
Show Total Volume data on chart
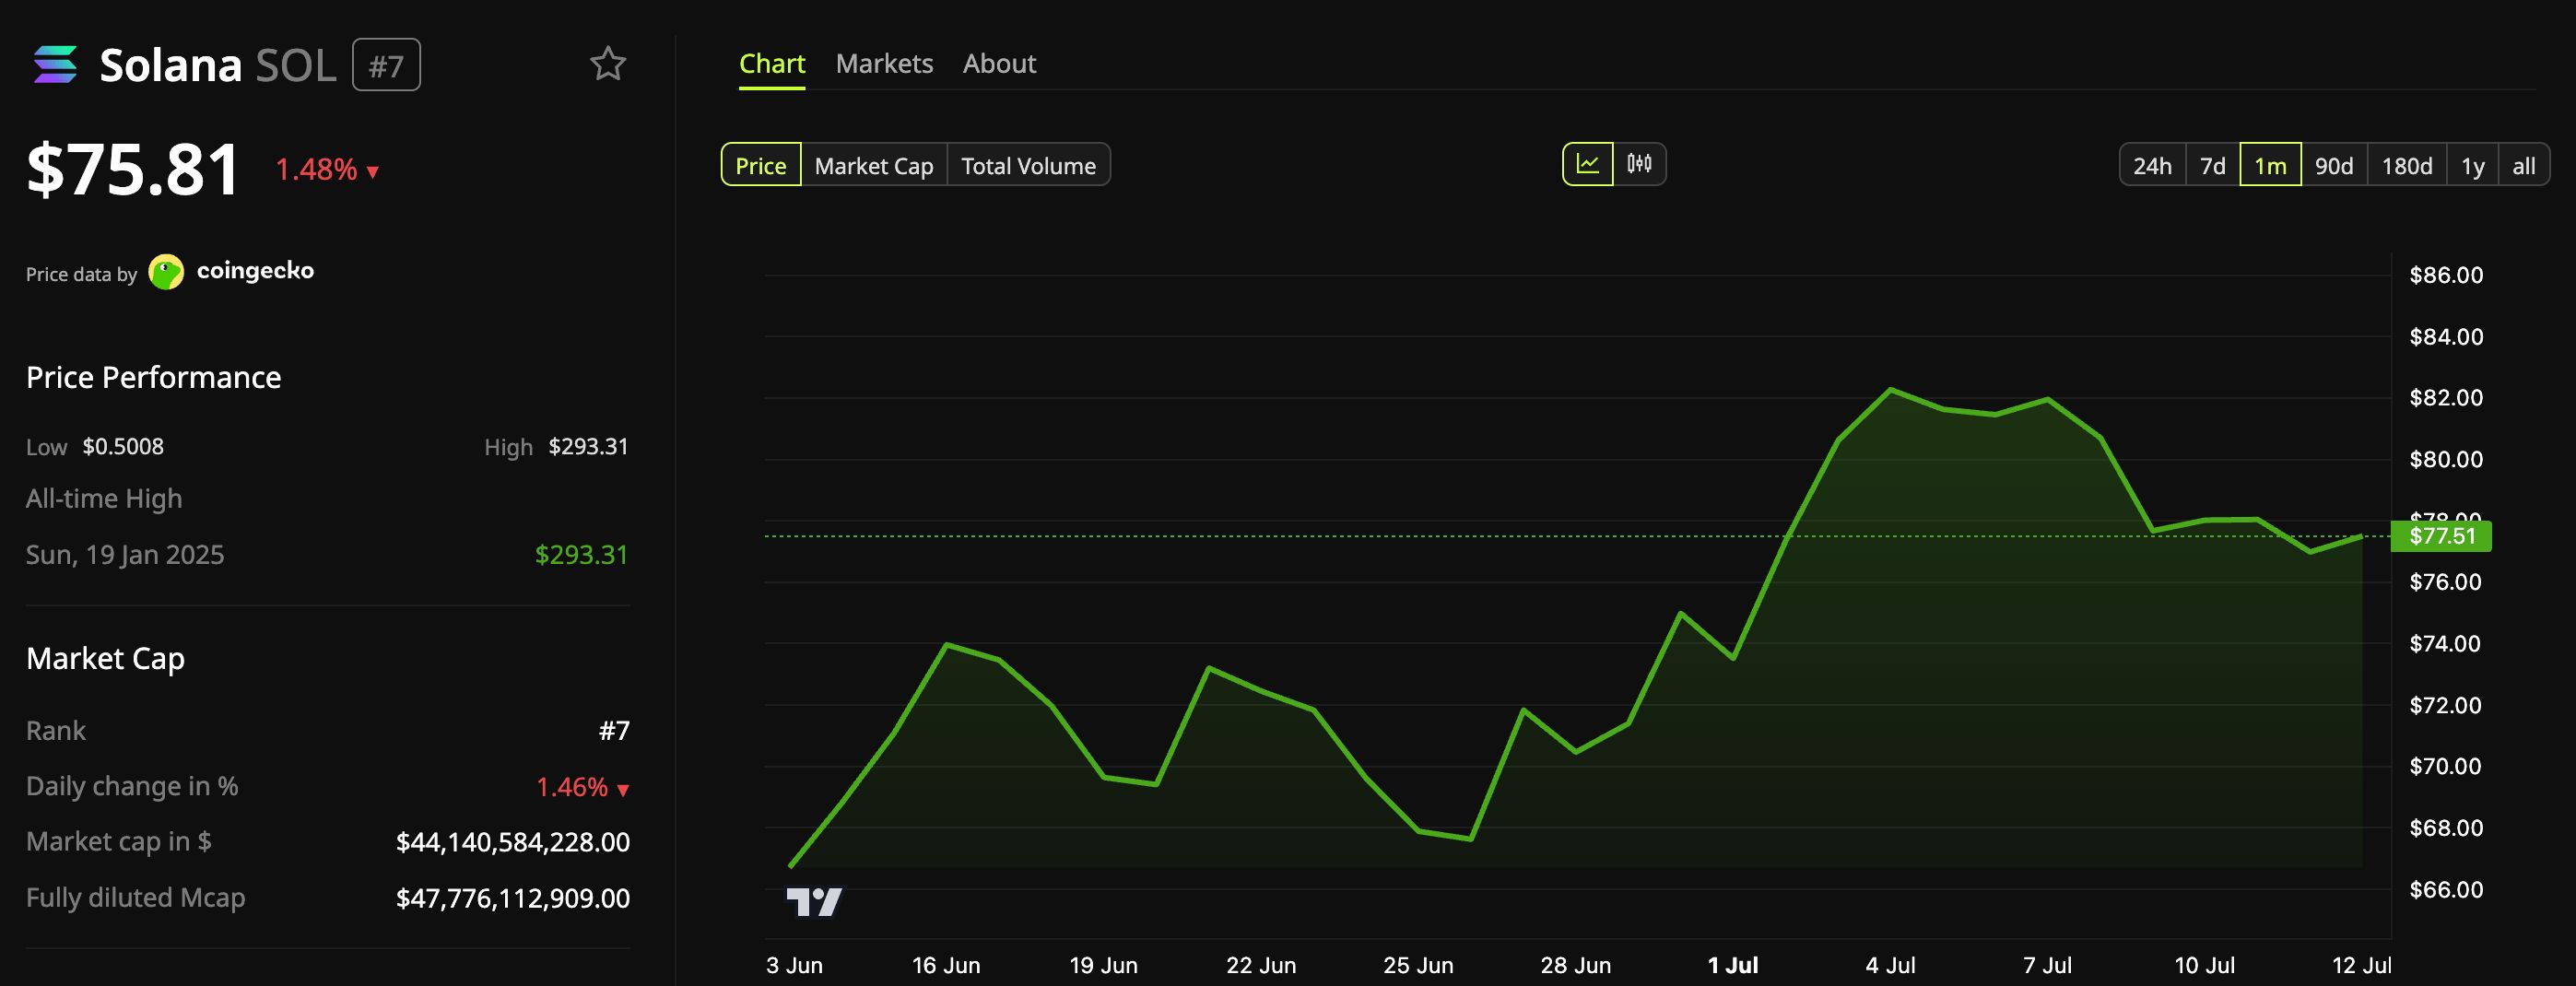coord(1028,165)
